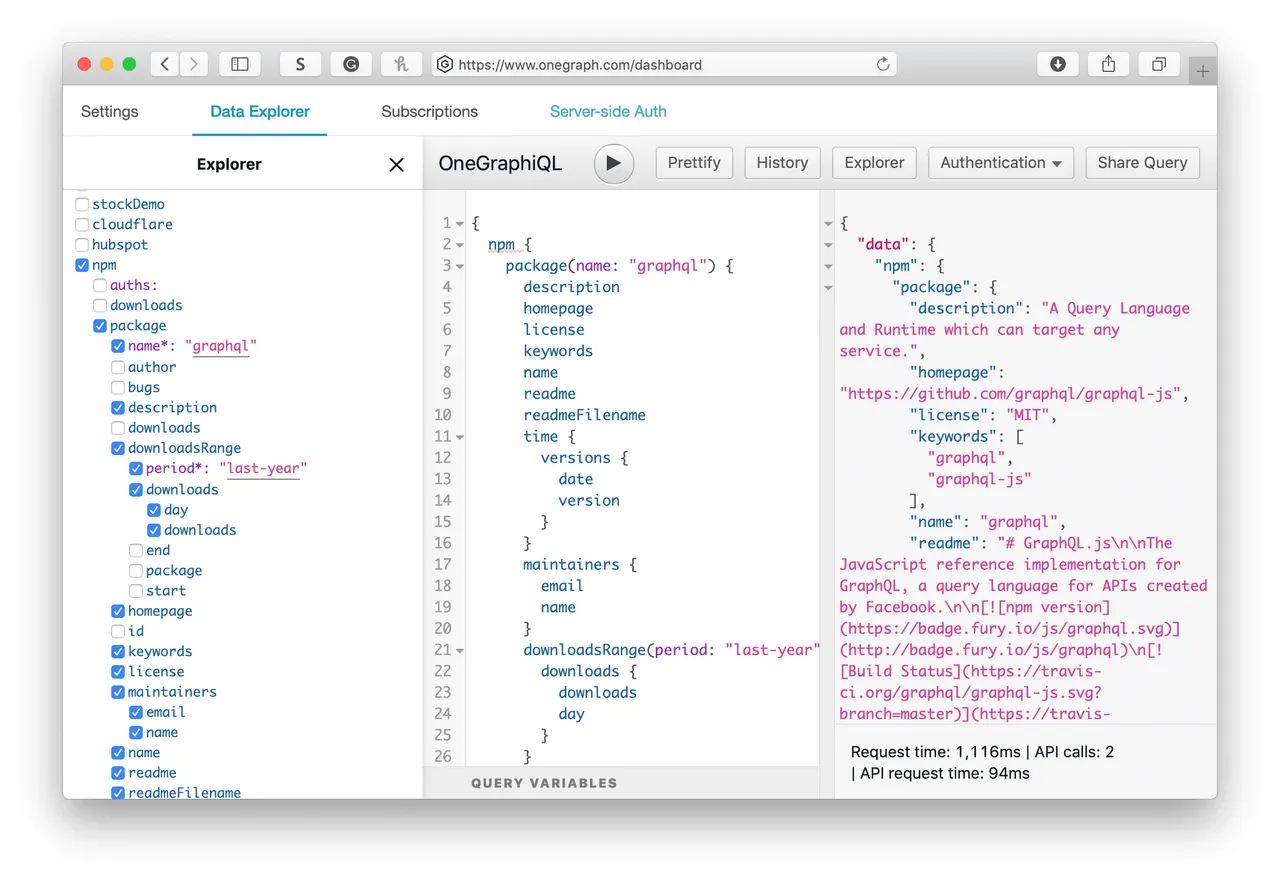Uncheck the email checkbox under maintainers
The width and height of the screenshot is (1280, 882).
[x=136, y=712]
